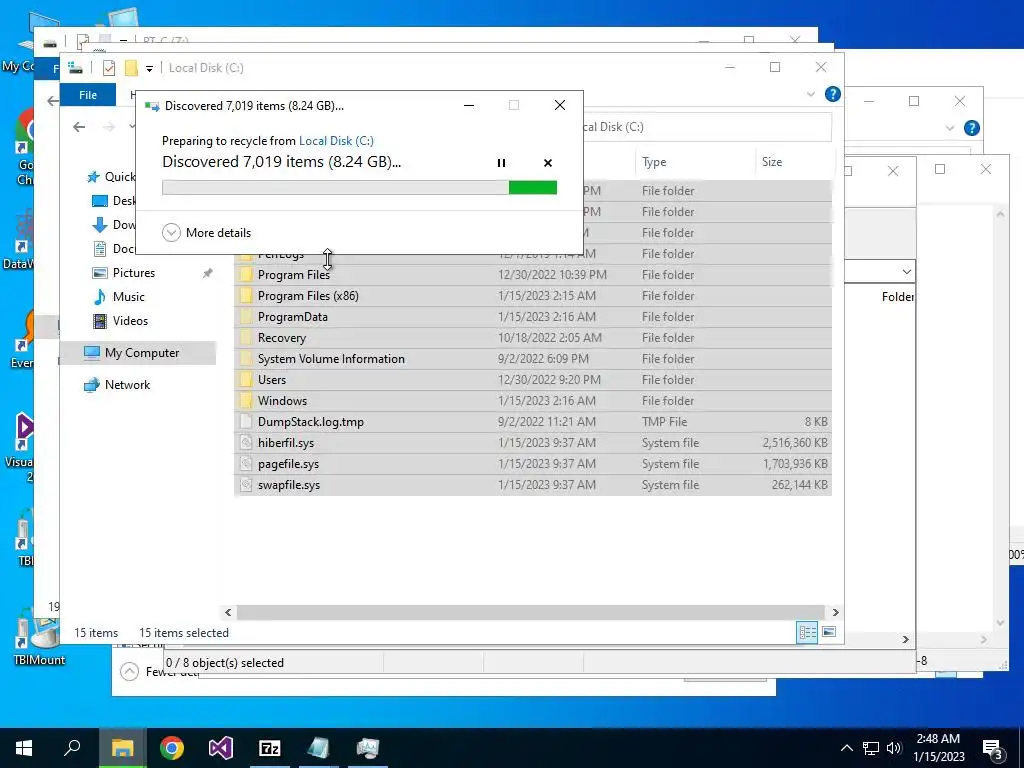1024x768 pixels.
Task: Click the hiberfil.sys file icon
Action: pyautogui.click(x=246, y=443)
